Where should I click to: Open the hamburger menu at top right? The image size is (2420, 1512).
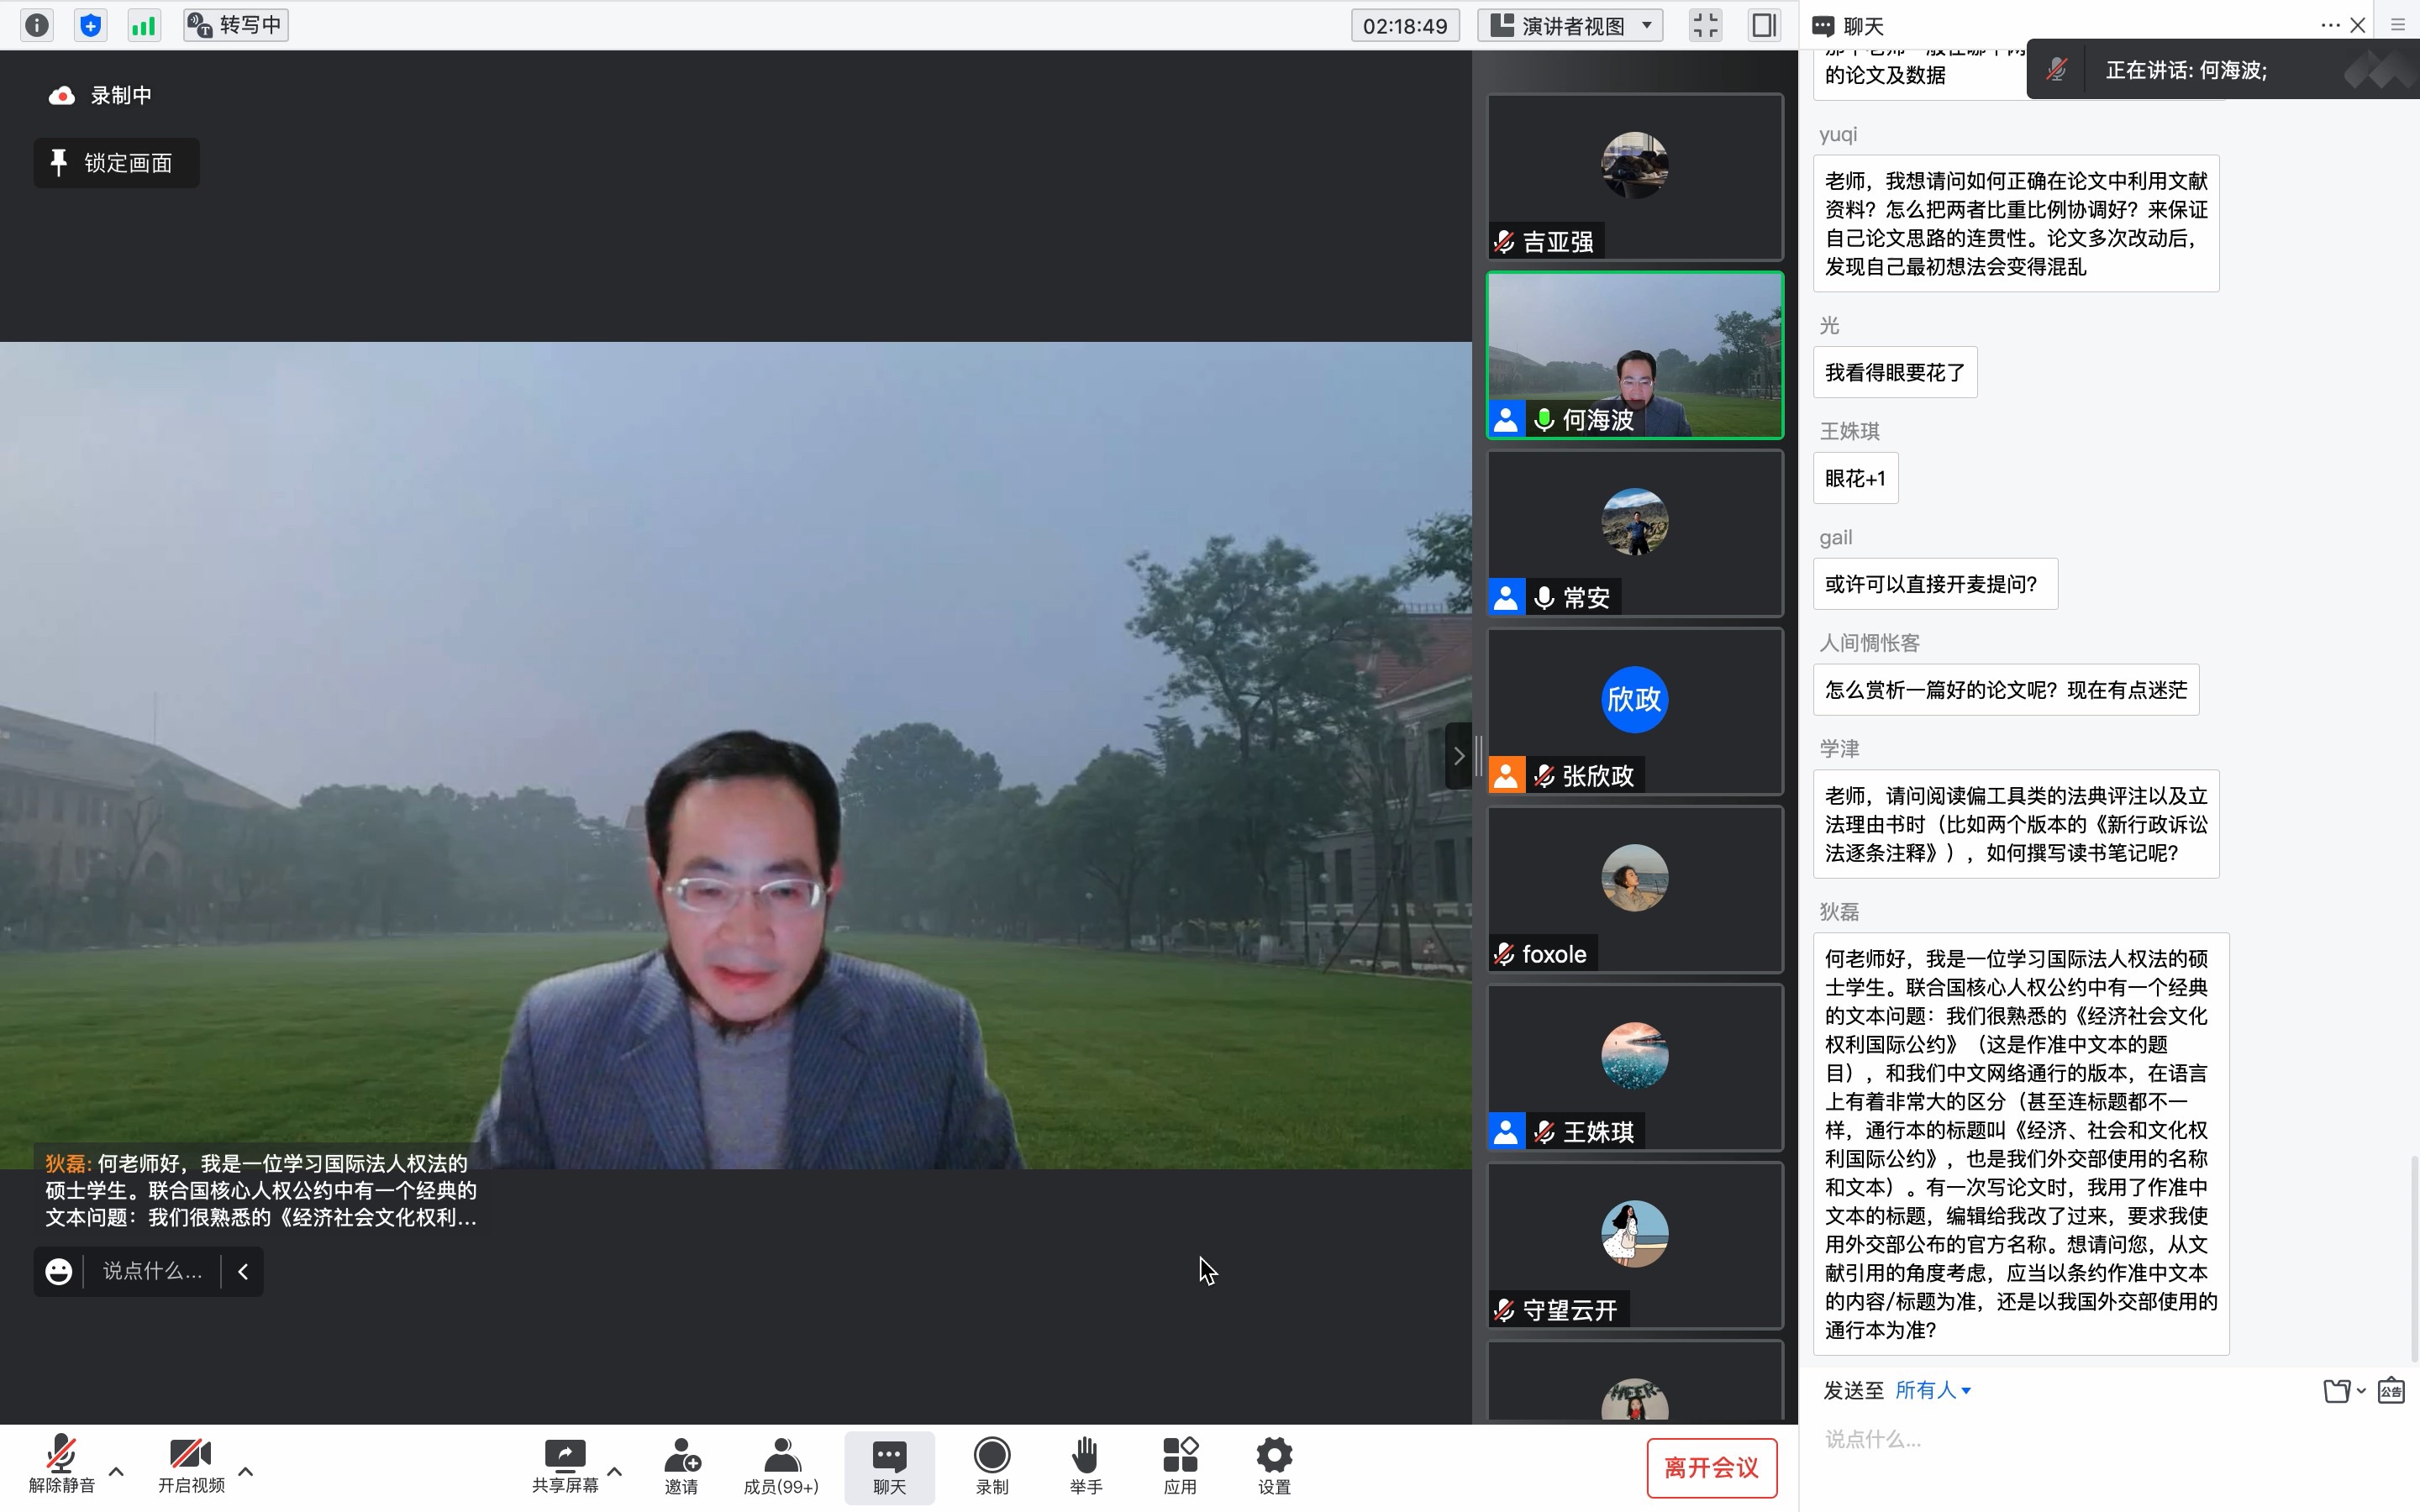click(x=2398, y=25)
